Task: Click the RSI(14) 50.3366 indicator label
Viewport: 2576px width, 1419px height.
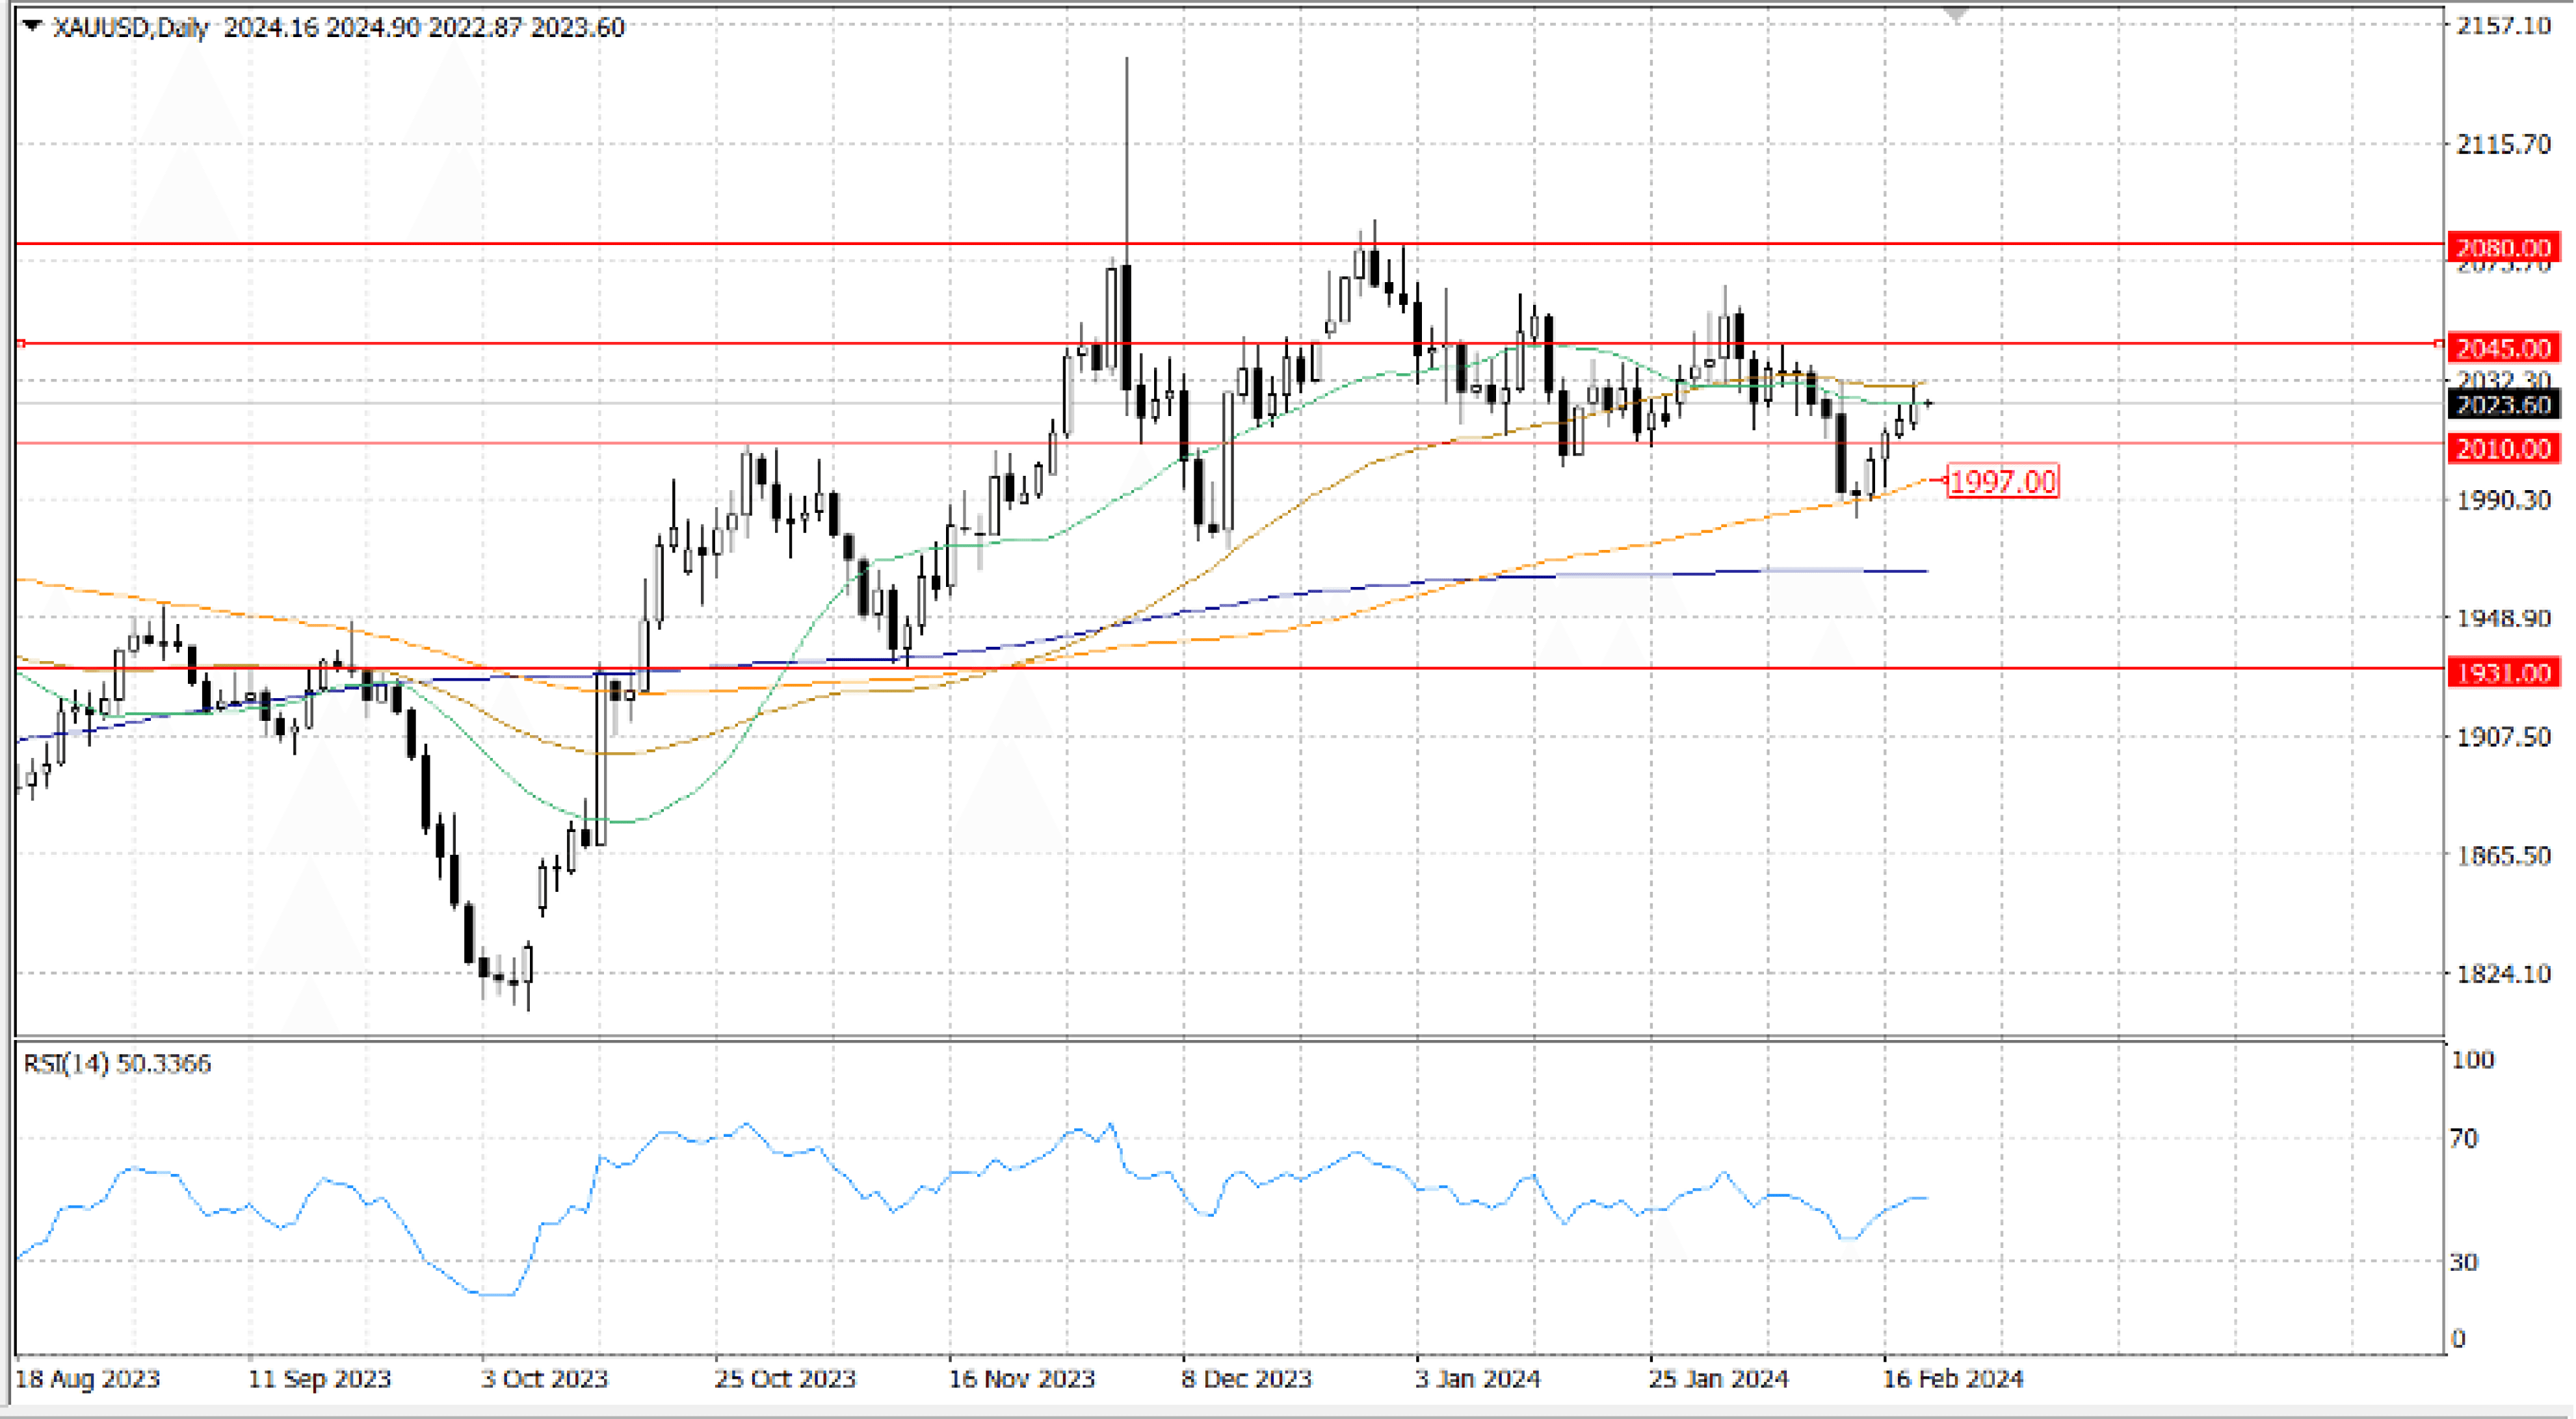Action: [x=117, y=1063]
